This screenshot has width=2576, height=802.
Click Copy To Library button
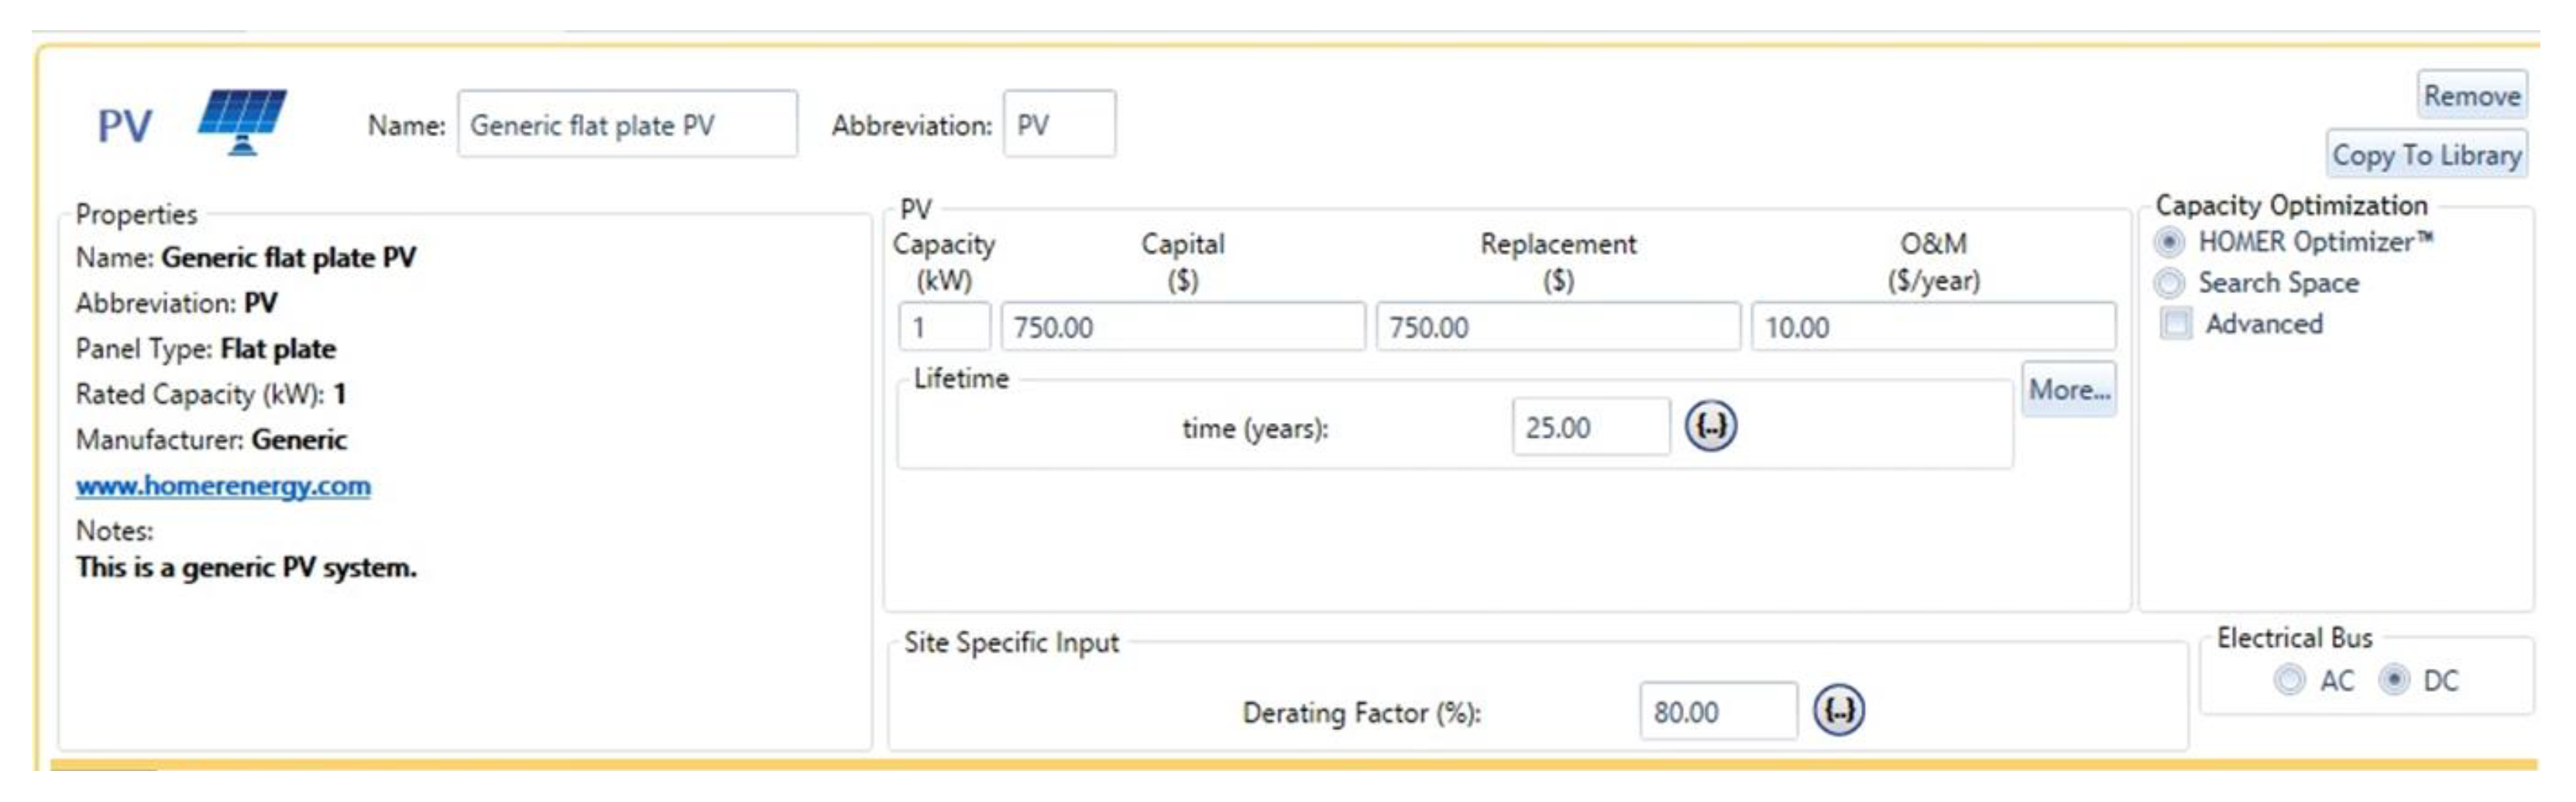[x=2426, y=155]
